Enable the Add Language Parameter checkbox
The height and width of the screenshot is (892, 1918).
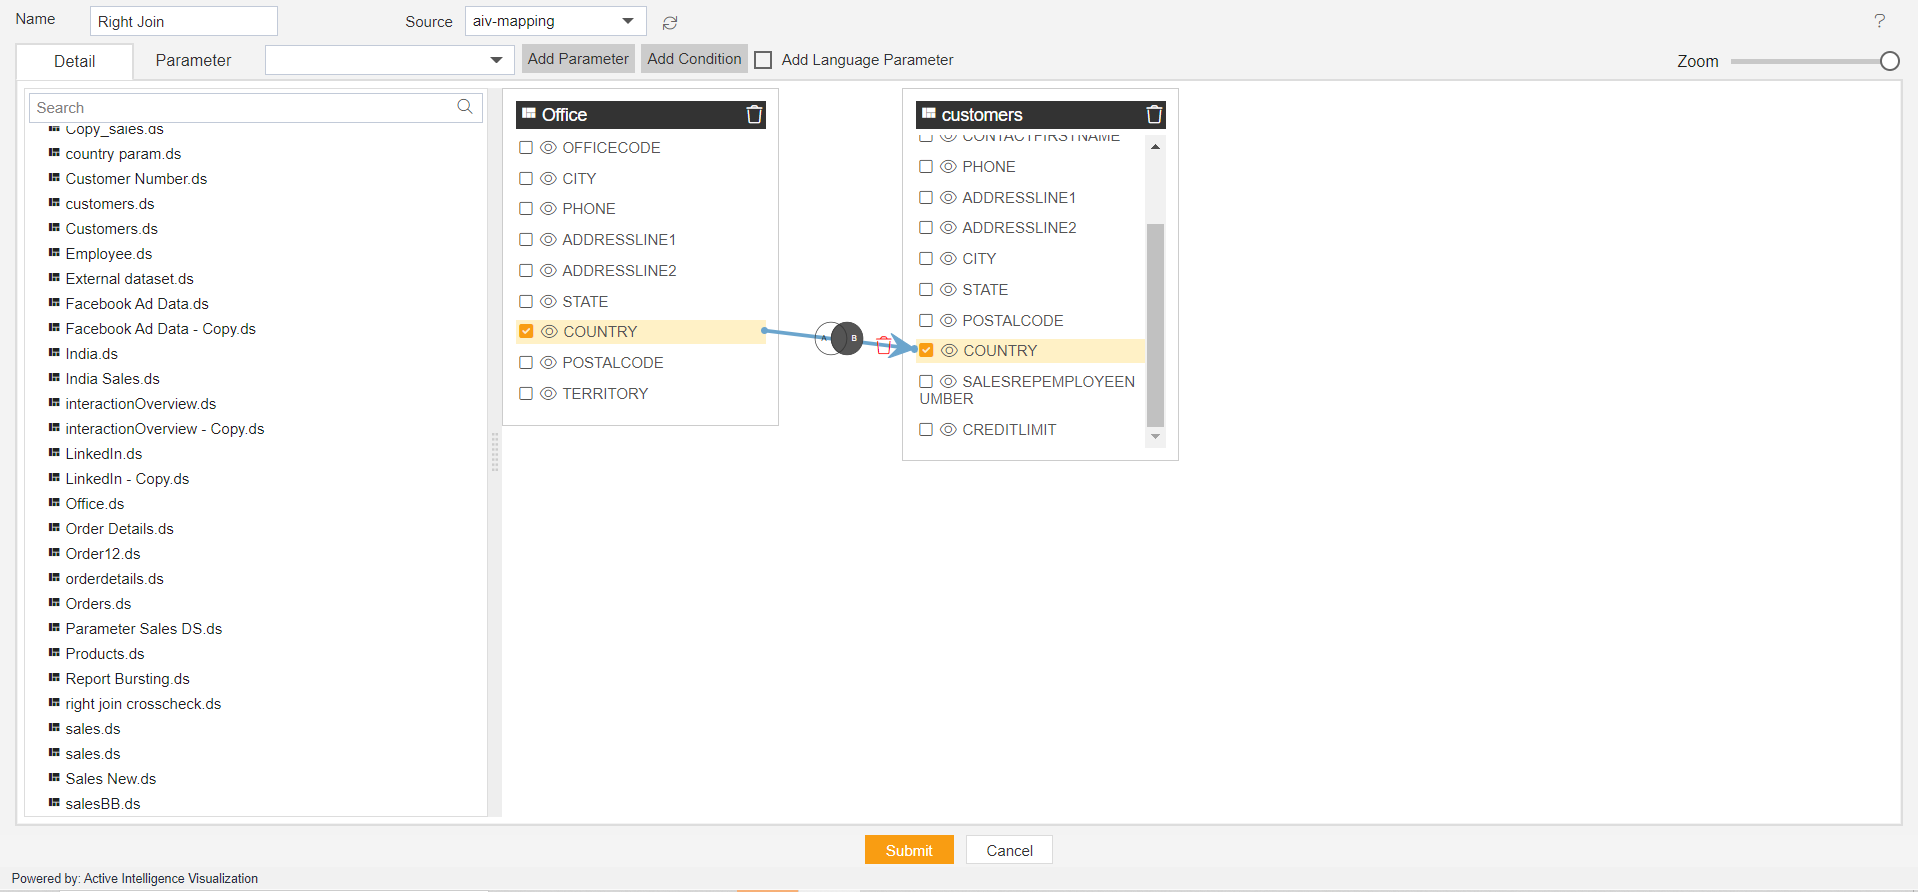click(x=763, y=60)
